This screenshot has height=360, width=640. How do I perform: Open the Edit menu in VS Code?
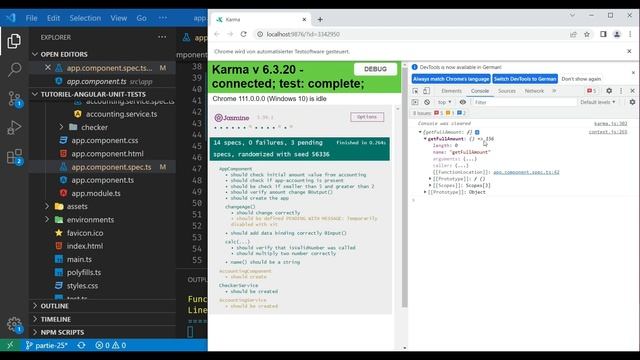point(53,18)
